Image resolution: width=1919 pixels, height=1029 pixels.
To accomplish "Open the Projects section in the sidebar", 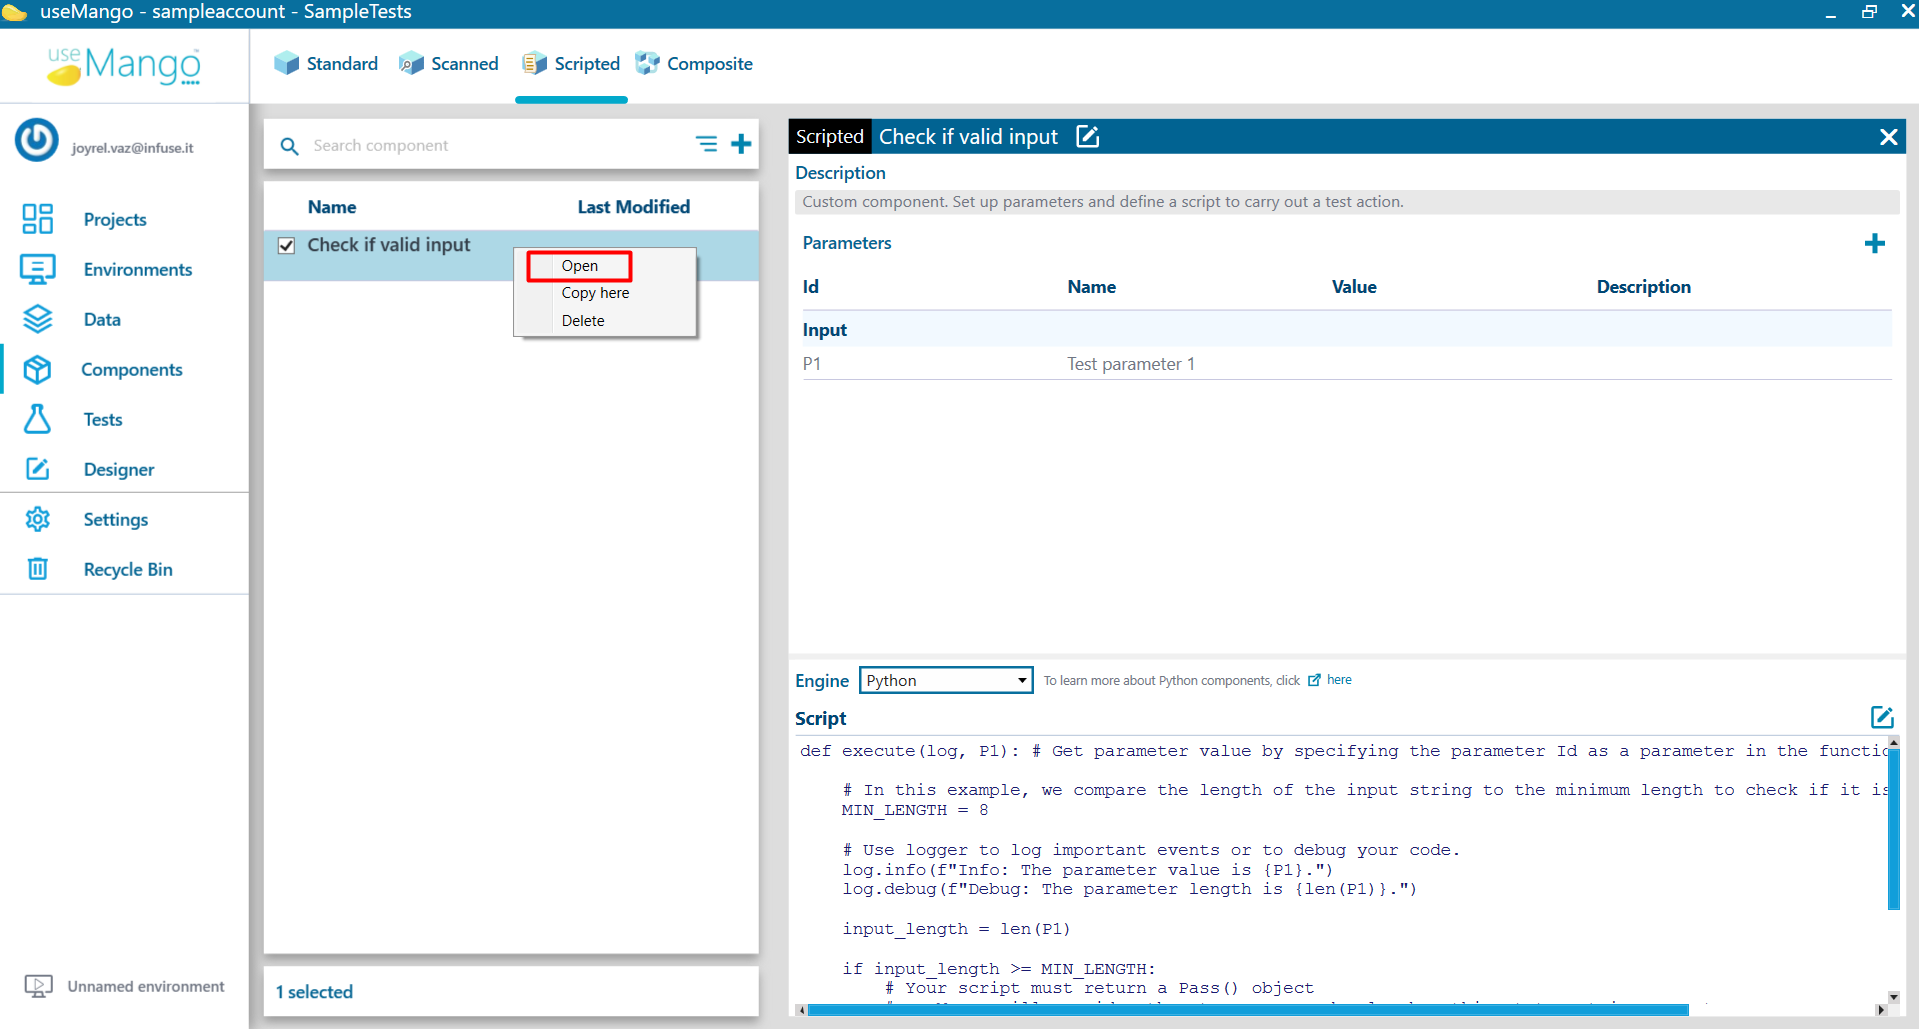I will pos(114,219).
